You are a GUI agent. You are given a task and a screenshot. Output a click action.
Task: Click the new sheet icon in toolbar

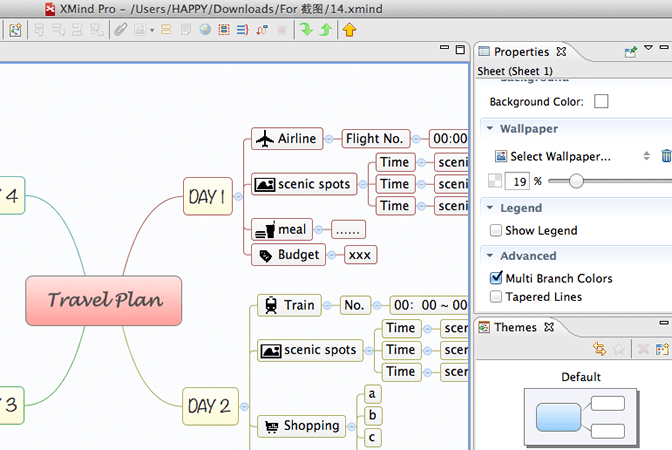point(15,30)
